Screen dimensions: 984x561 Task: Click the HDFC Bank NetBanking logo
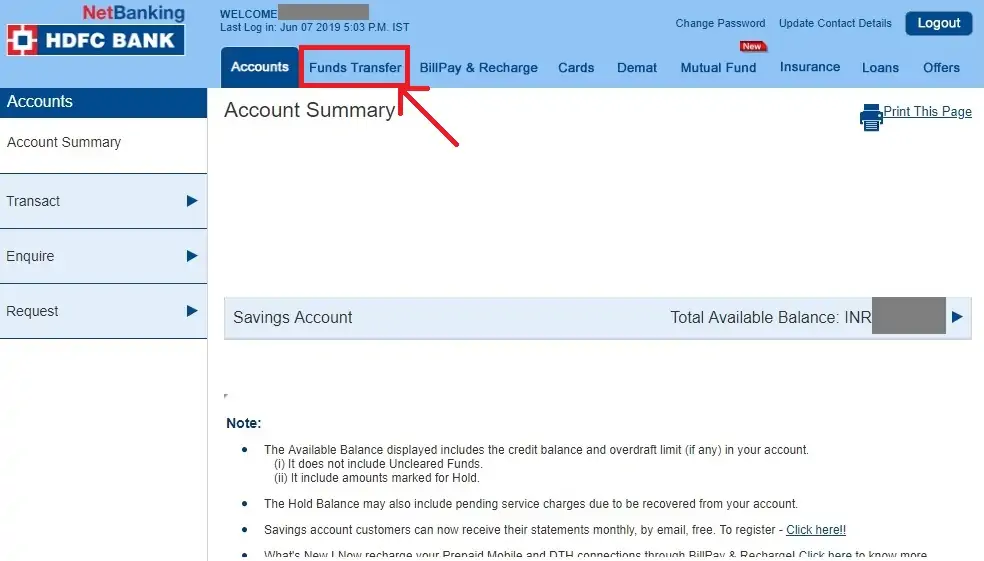pyautogui.click(x=96, y=30)
